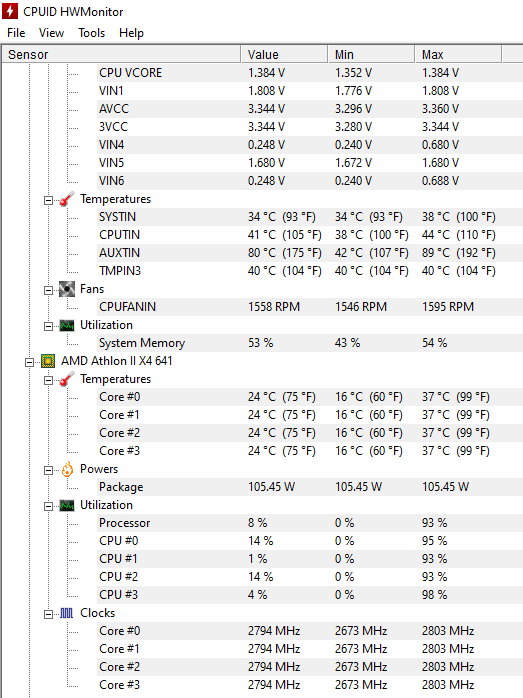Screen dimensions: 523x698
Task: Click the fan icon next to Fans
Action: click(x=67, y=289)
